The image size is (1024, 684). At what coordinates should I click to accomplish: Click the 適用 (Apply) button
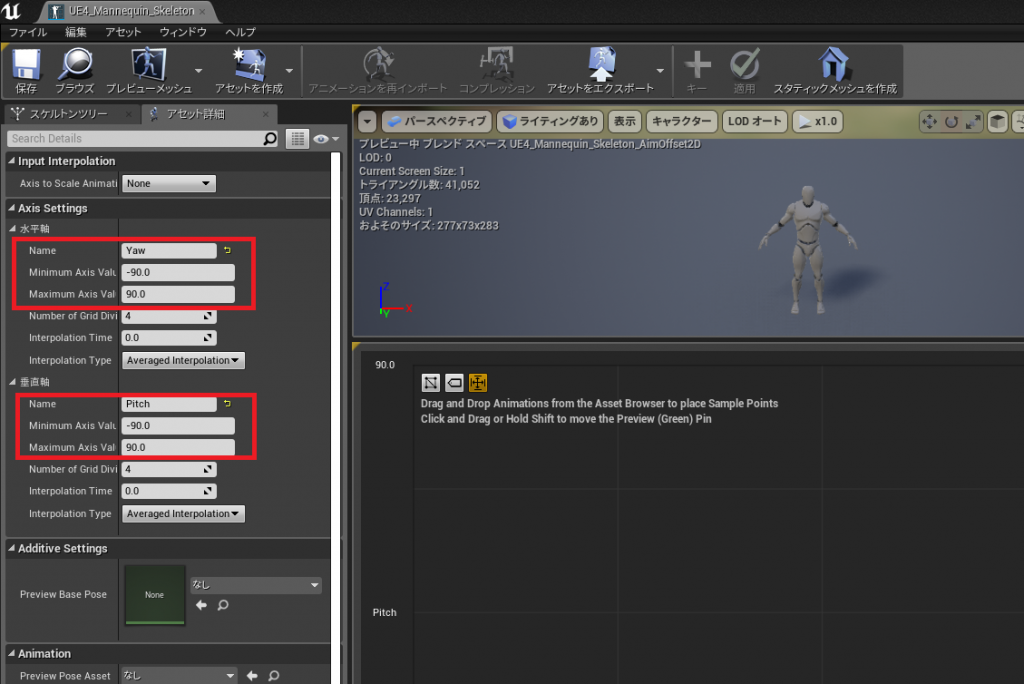744,67
